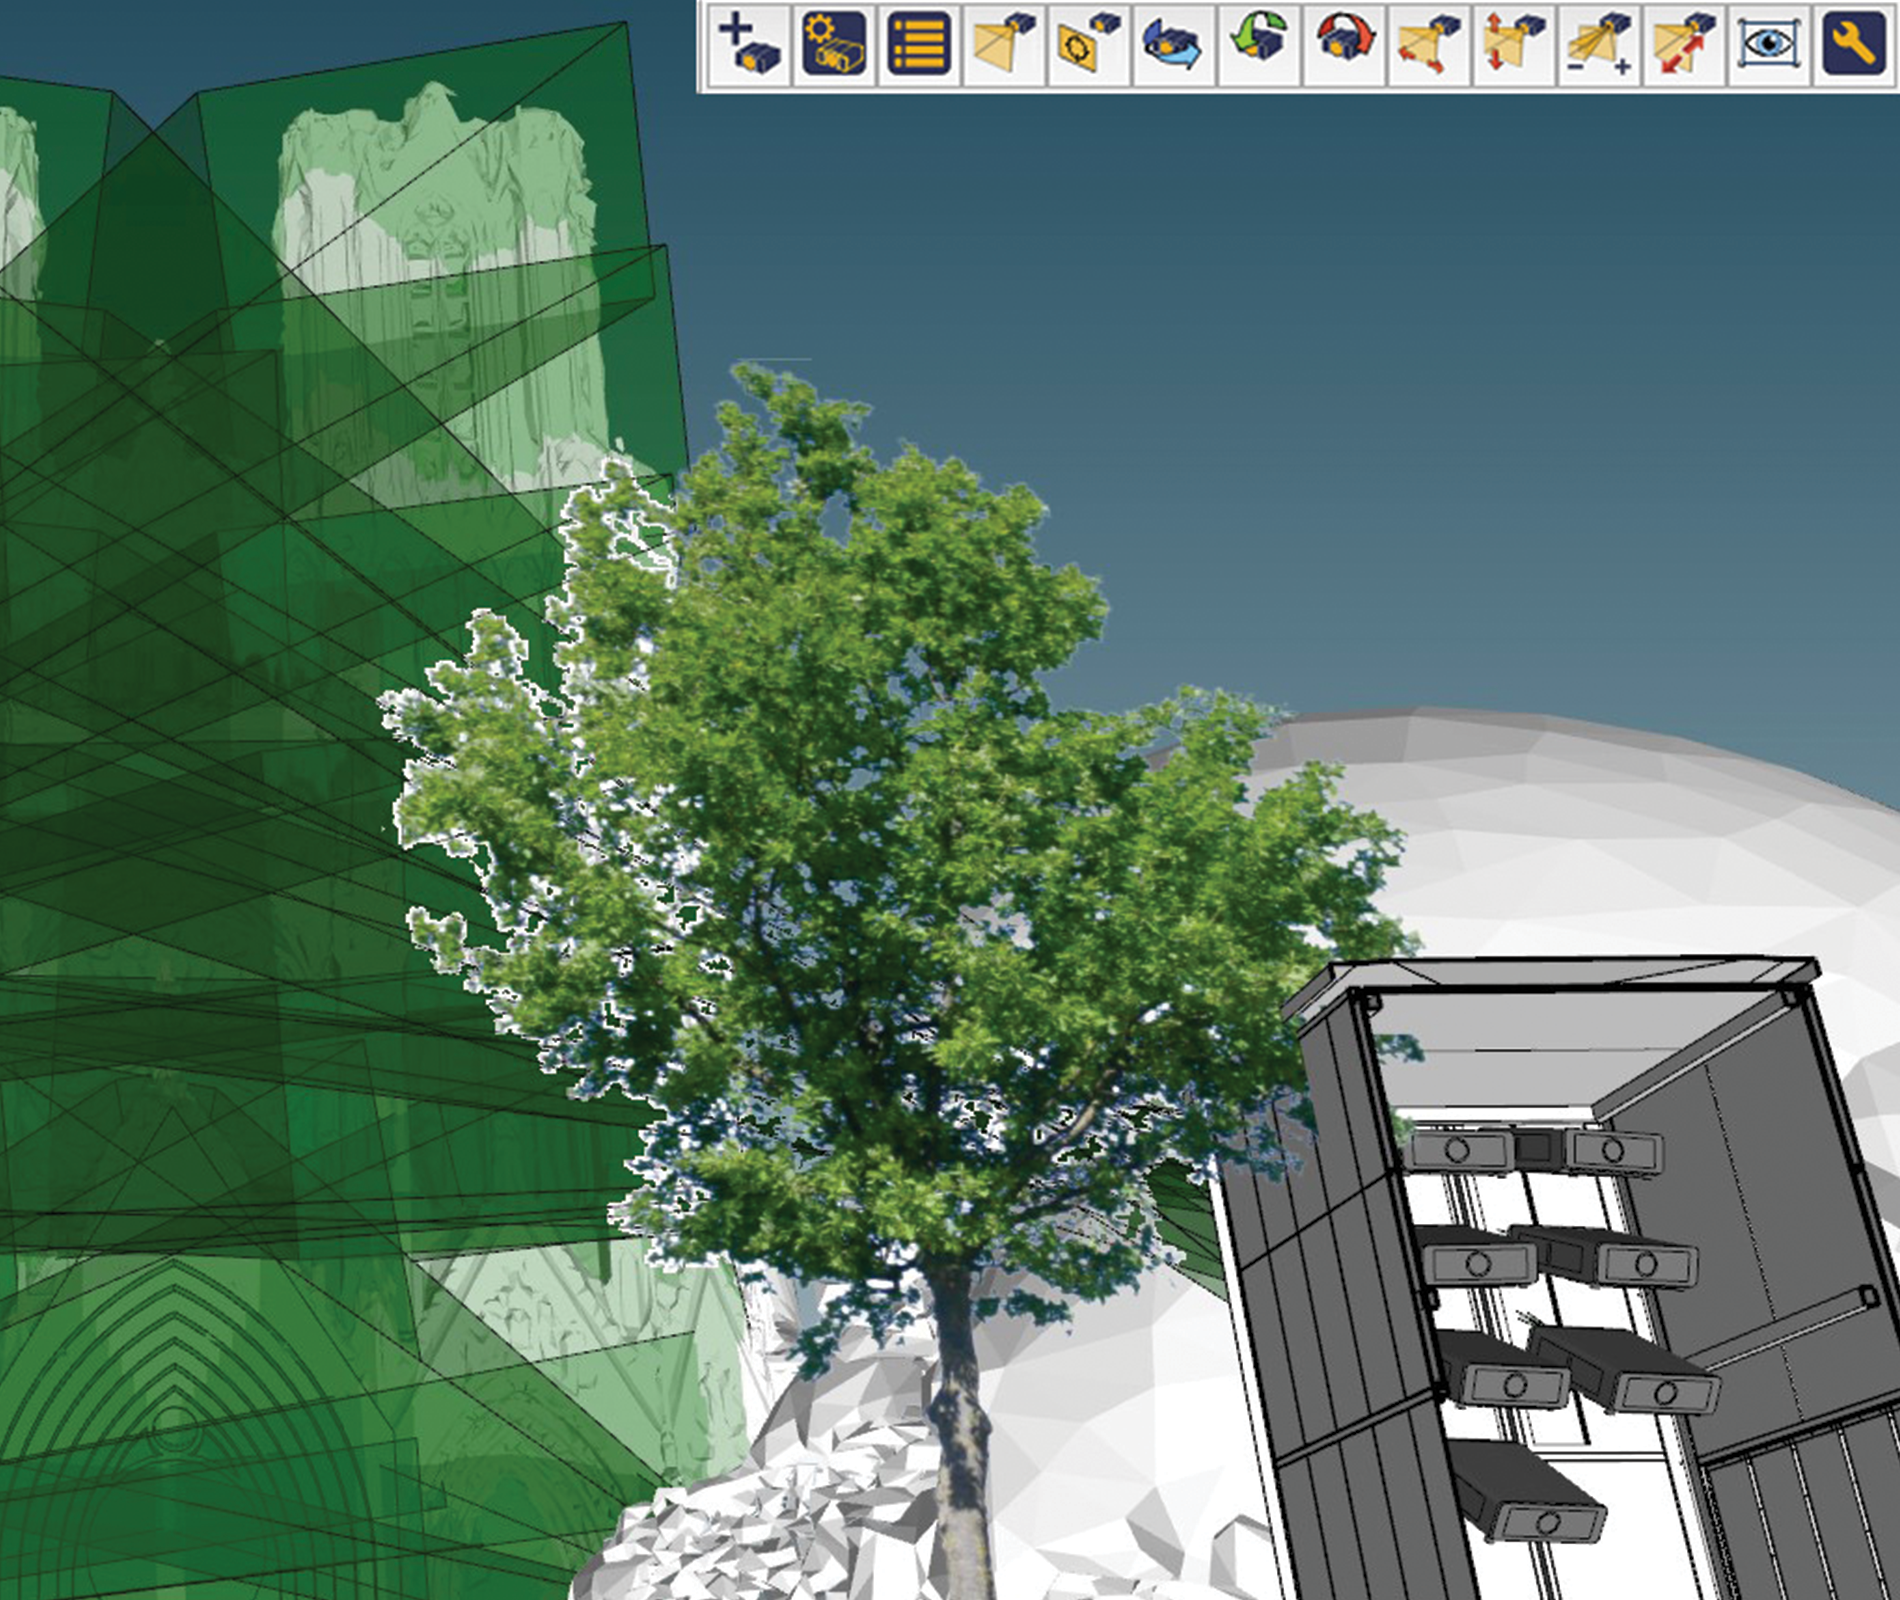Open the projector settings gear icon
The width and height of the screenshot is (1900, 1600).
click(834, 43)
